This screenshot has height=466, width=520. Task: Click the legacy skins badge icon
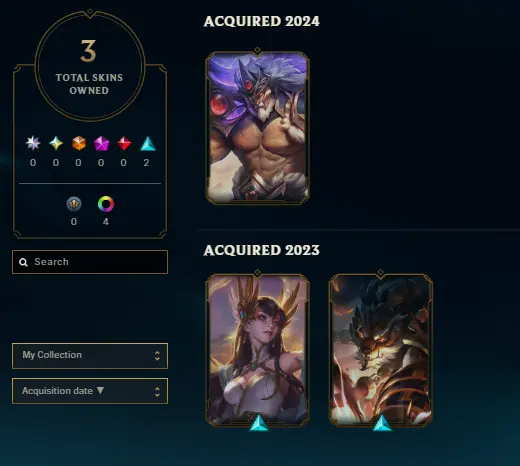click(74, 204)
